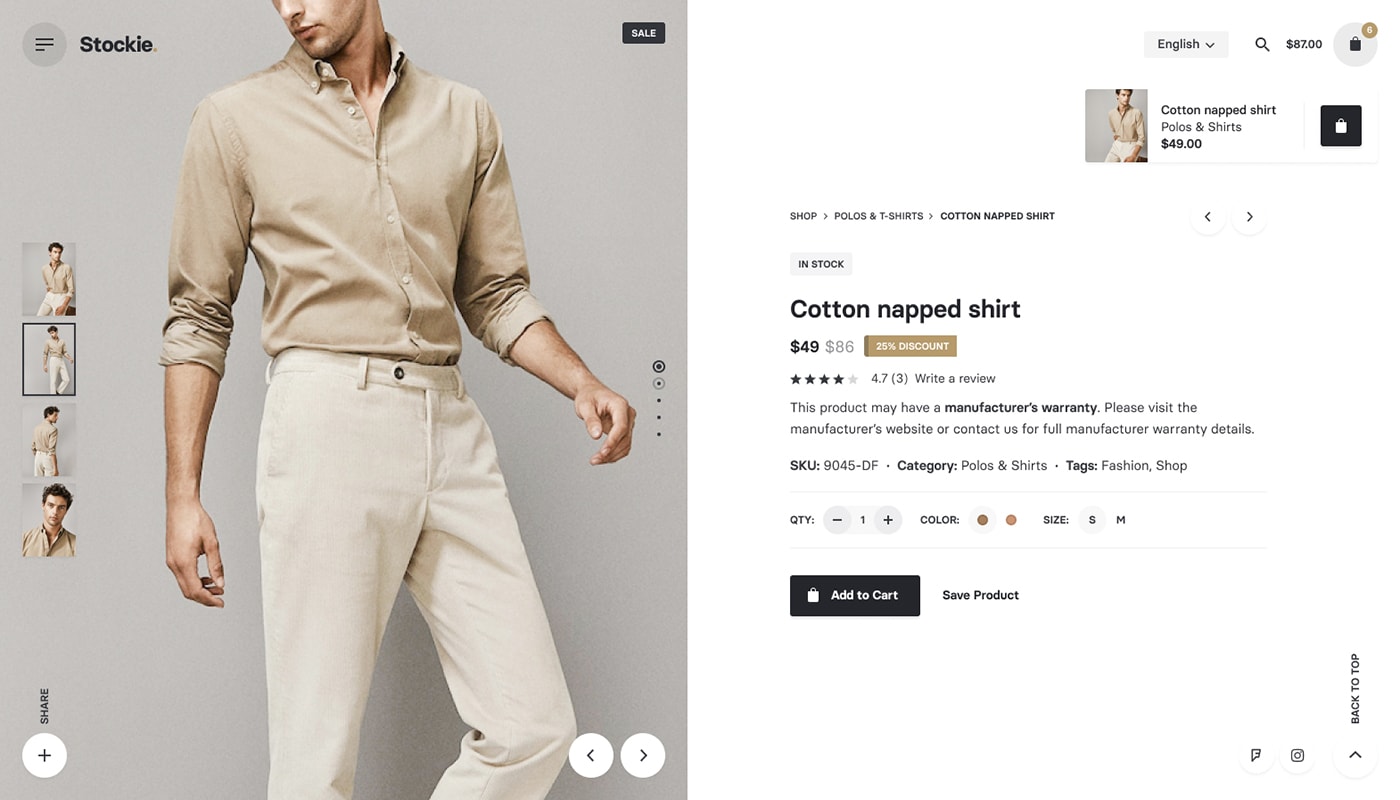Click Back to Top chevron
Viewport: 1400px width, 800px height.
point(1355,755)
